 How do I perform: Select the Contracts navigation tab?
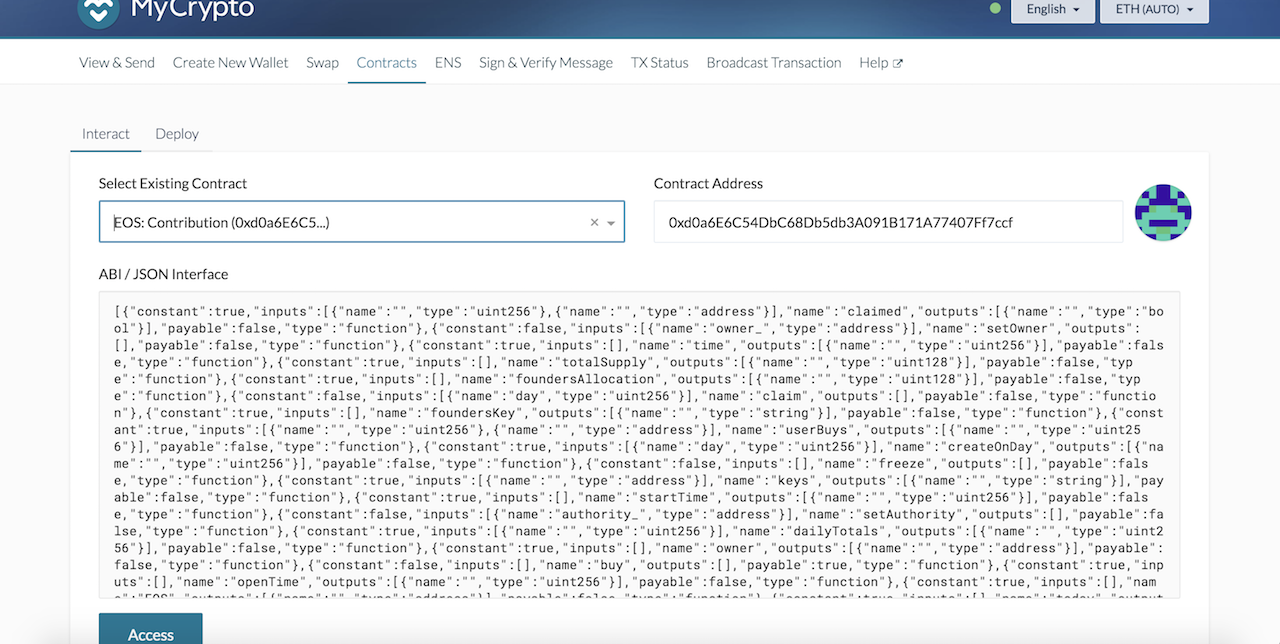[x=386, y=62]
